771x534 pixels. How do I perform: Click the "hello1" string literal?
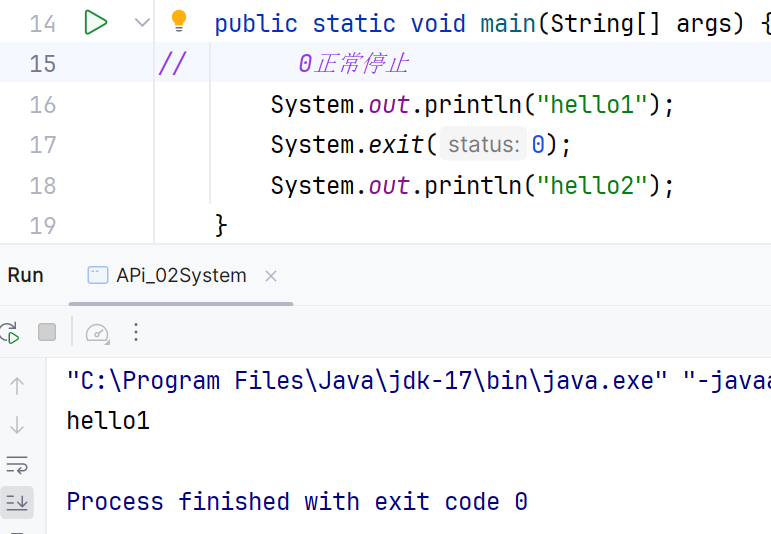[592, 105]
